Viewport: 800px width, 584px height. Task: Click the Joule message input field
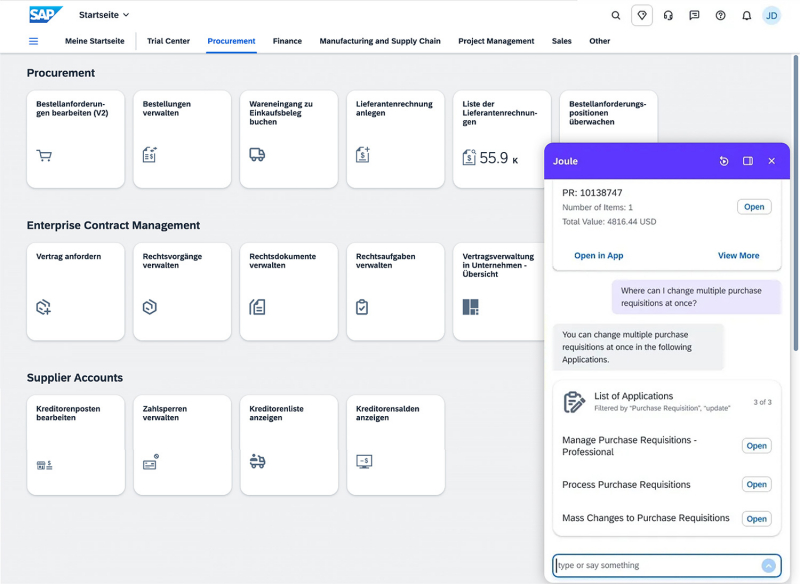point(655,565)
